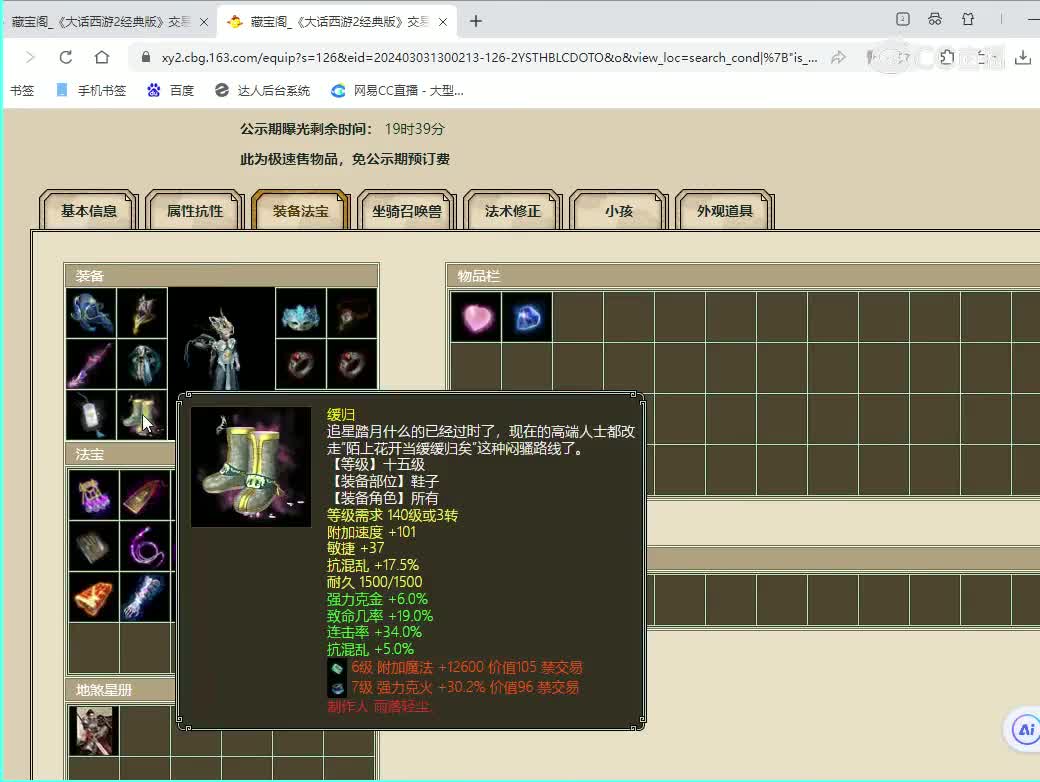Select the yellow boots 缓归 icon

click(143, 415)
